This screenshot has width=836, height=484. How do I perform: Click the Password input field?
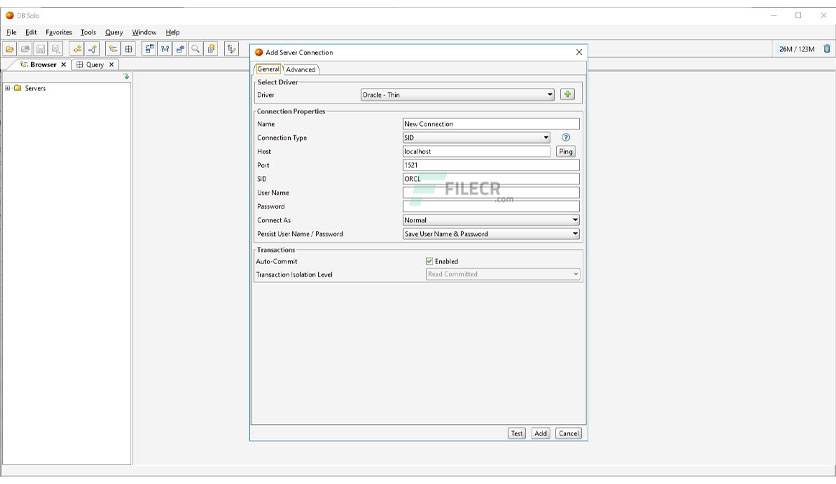[x=491, y=206]
